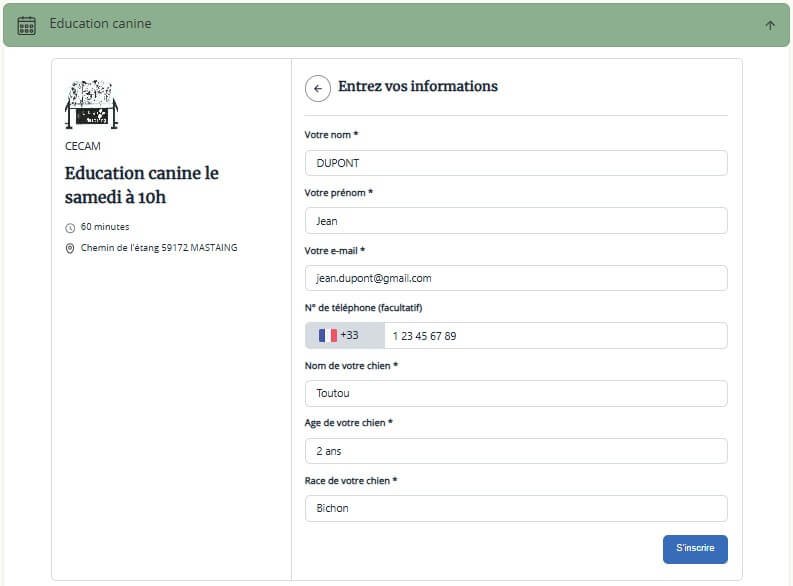Focus the phone number field 1 23 45 67 89
Screen dimensions: 793x586
pos(556,335)
